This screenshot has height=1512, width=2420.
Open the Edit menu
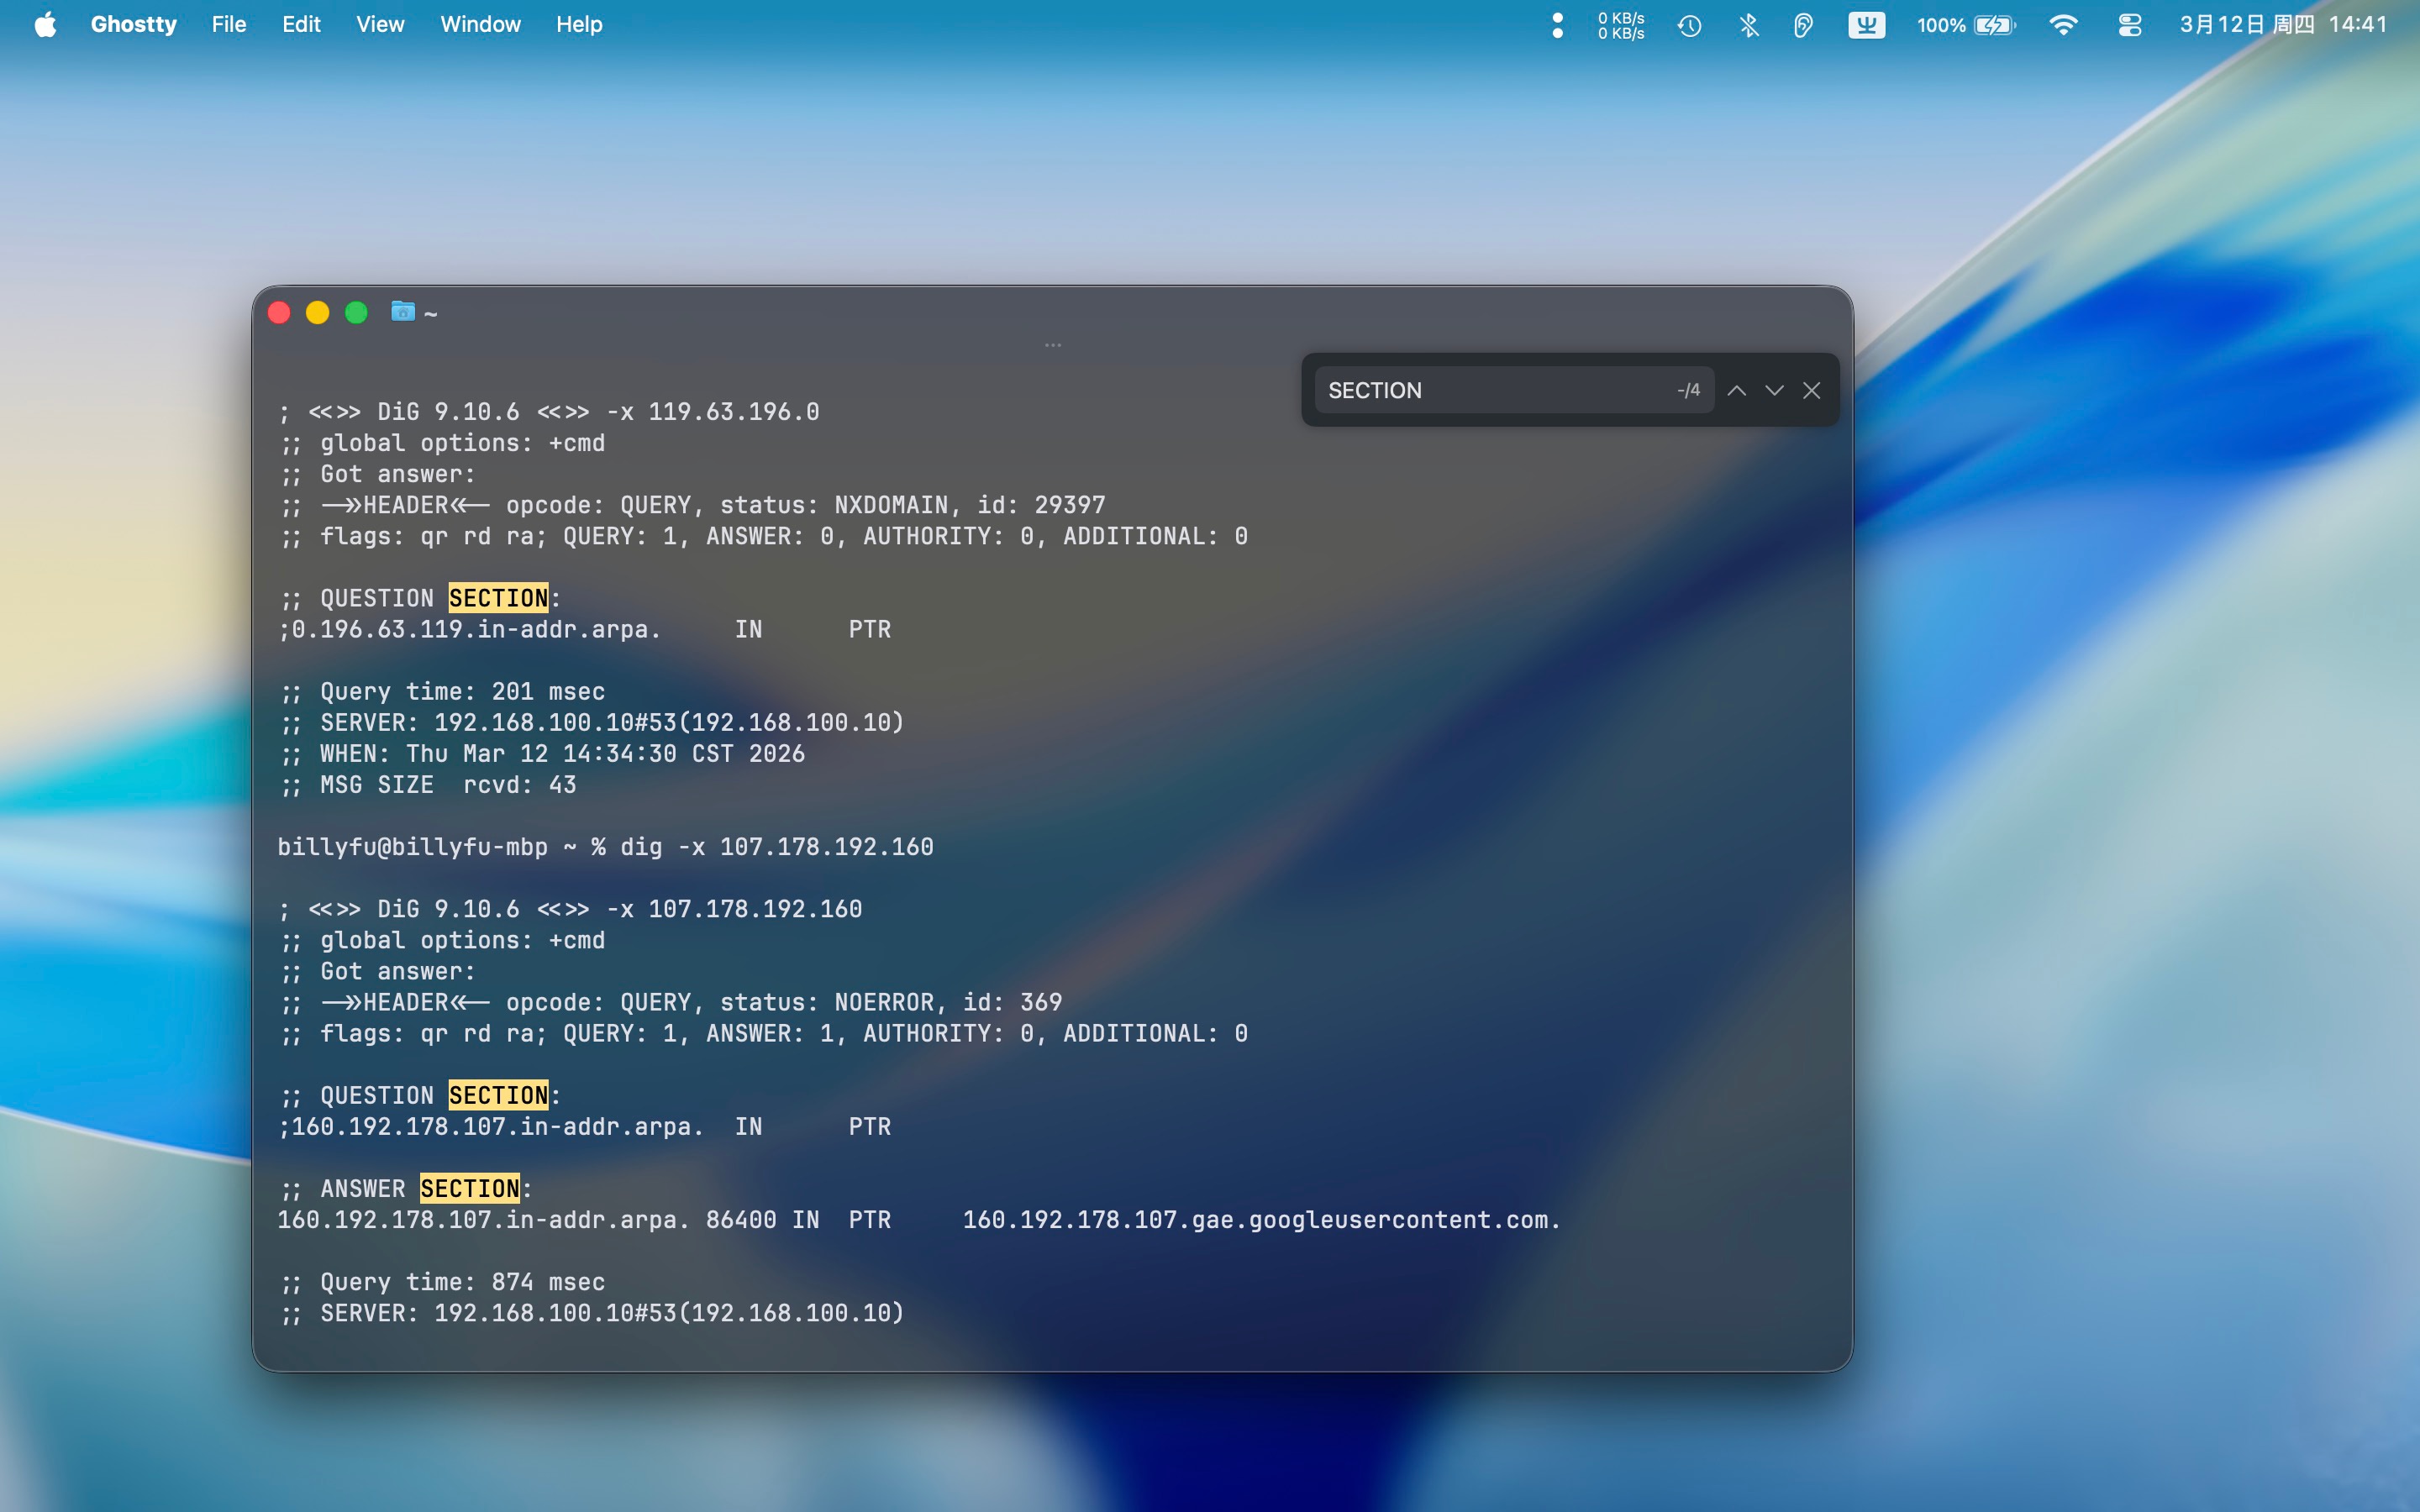point(300,25)
